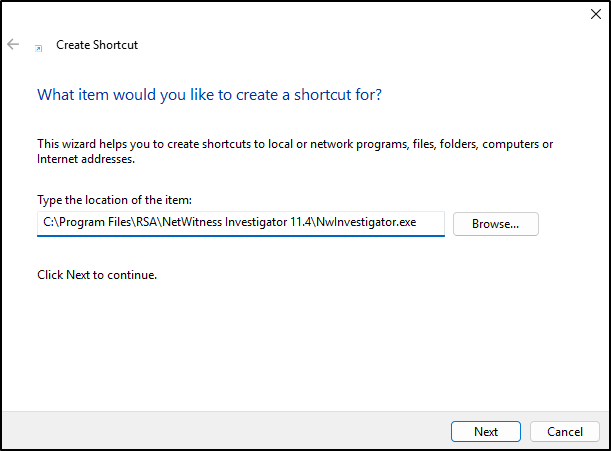
Task: Click the back arrow in the wizard header
Action: coord(13,44)
